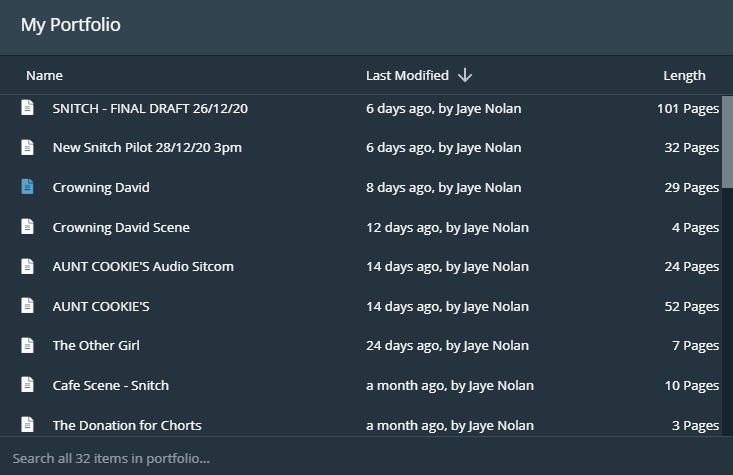Open The Other Girl script

96,345
